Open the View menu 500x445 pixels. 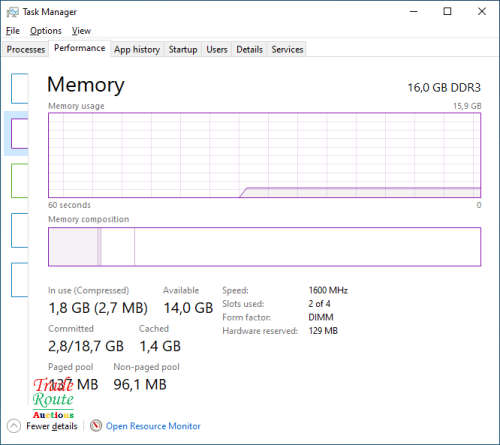pos(81,31)
